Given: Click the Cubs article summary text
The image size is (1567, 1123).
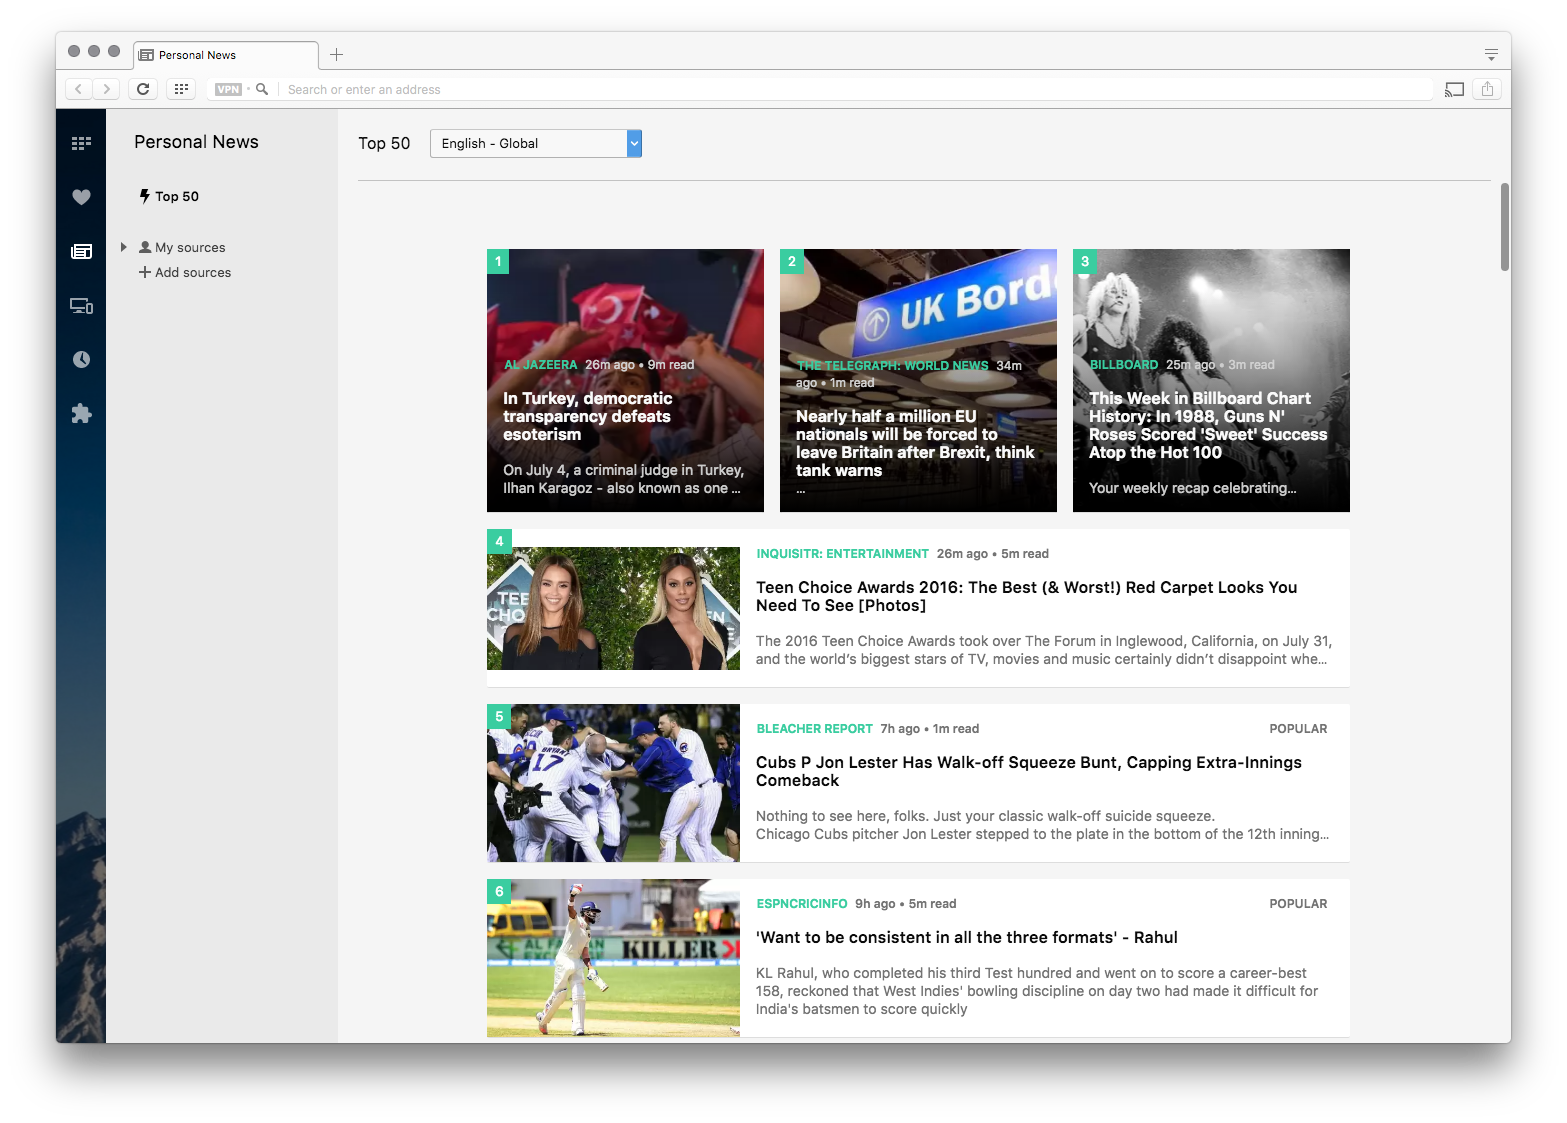Looking at the screenshot, I should click(1042, 825).
